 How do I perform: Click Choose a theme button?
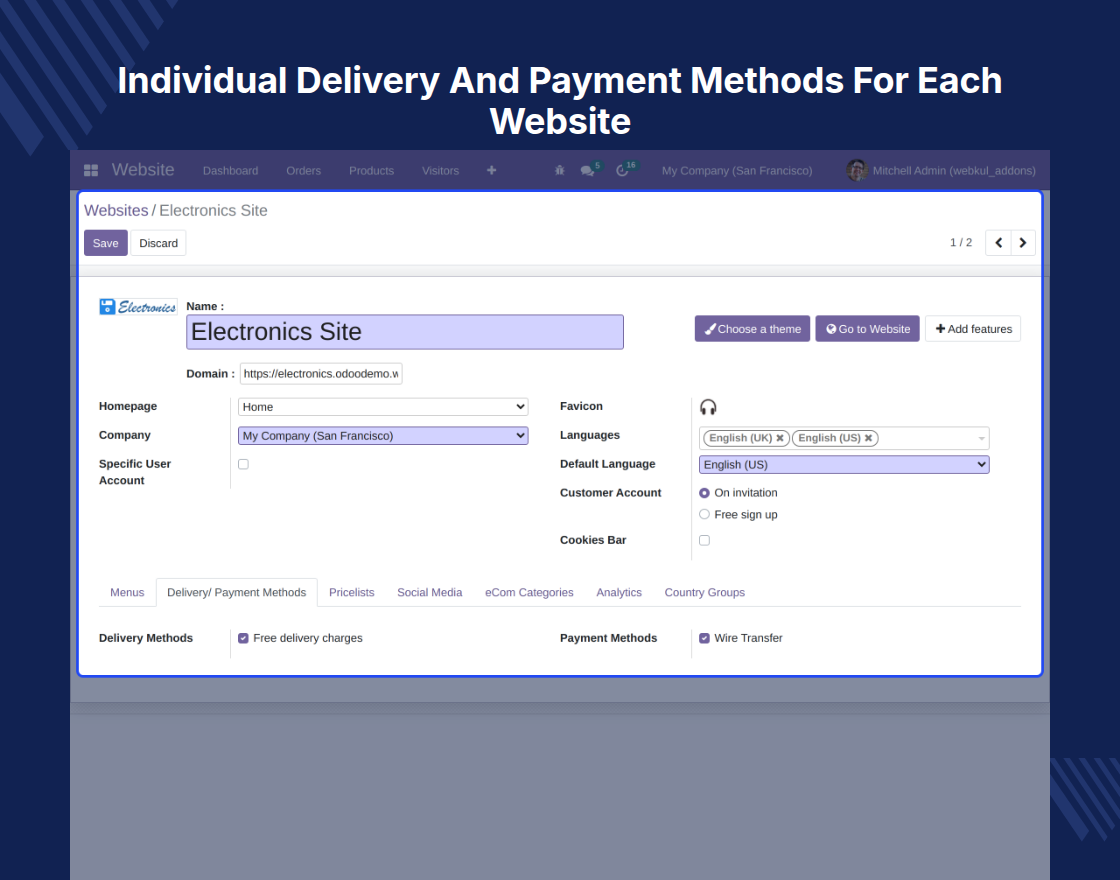click(752, 329)
